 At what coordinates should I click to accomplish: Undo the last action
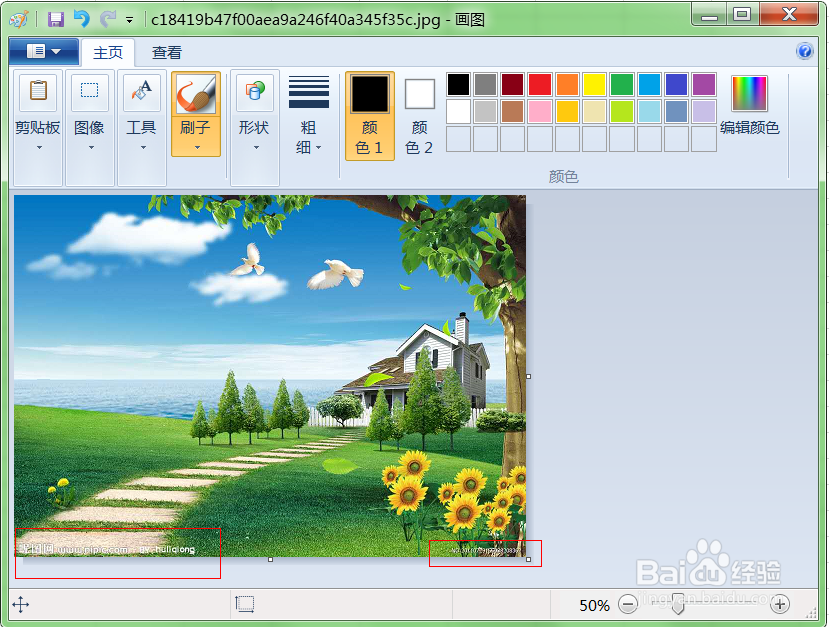point(82,20)
